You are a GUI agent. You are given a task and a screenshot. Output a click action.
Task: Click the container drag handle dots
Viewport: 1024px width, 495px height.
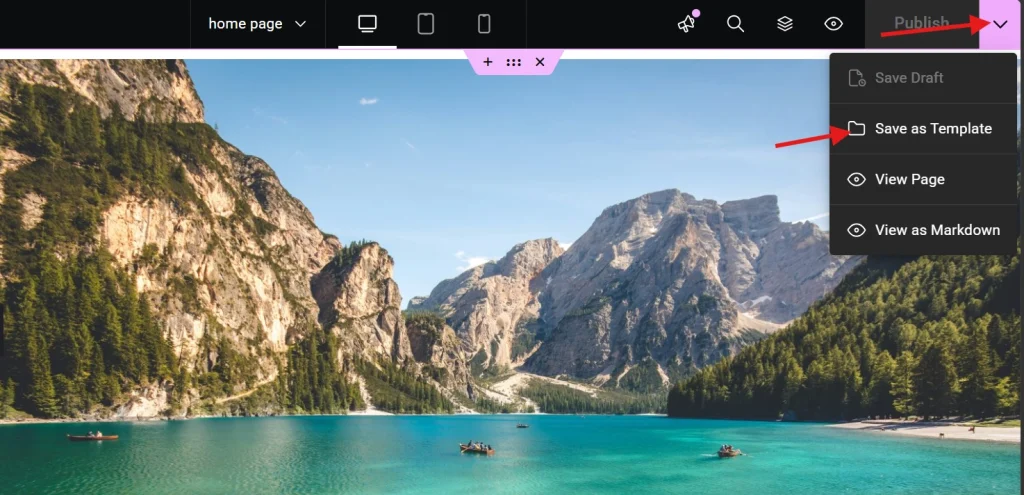pos(513,62)
